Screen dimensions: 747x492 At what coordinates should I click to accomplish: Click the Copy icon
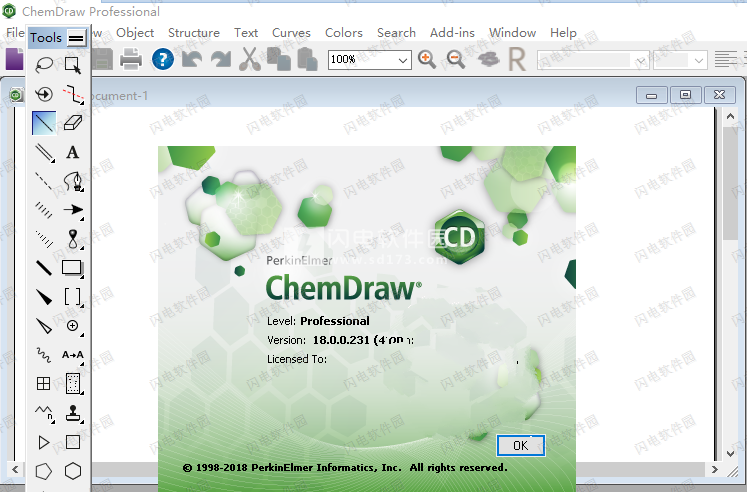click(x=279, y=59)
